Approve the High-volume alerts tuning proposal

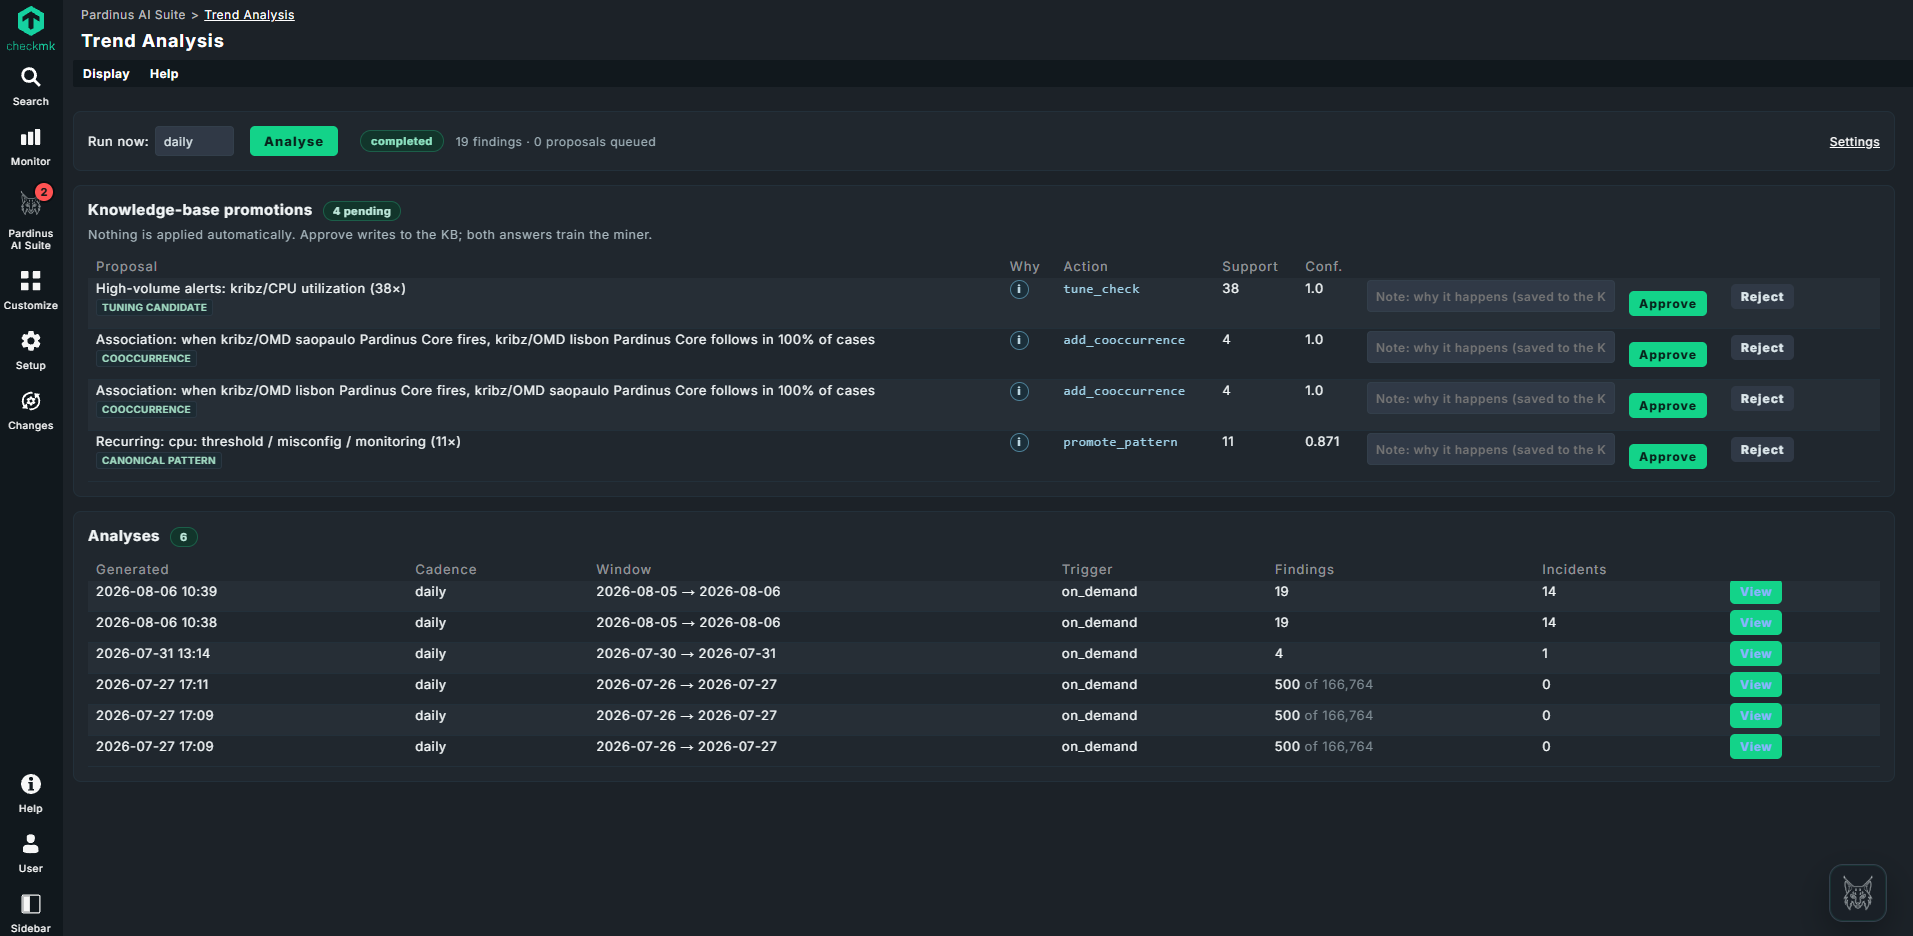click(1667, 303)
